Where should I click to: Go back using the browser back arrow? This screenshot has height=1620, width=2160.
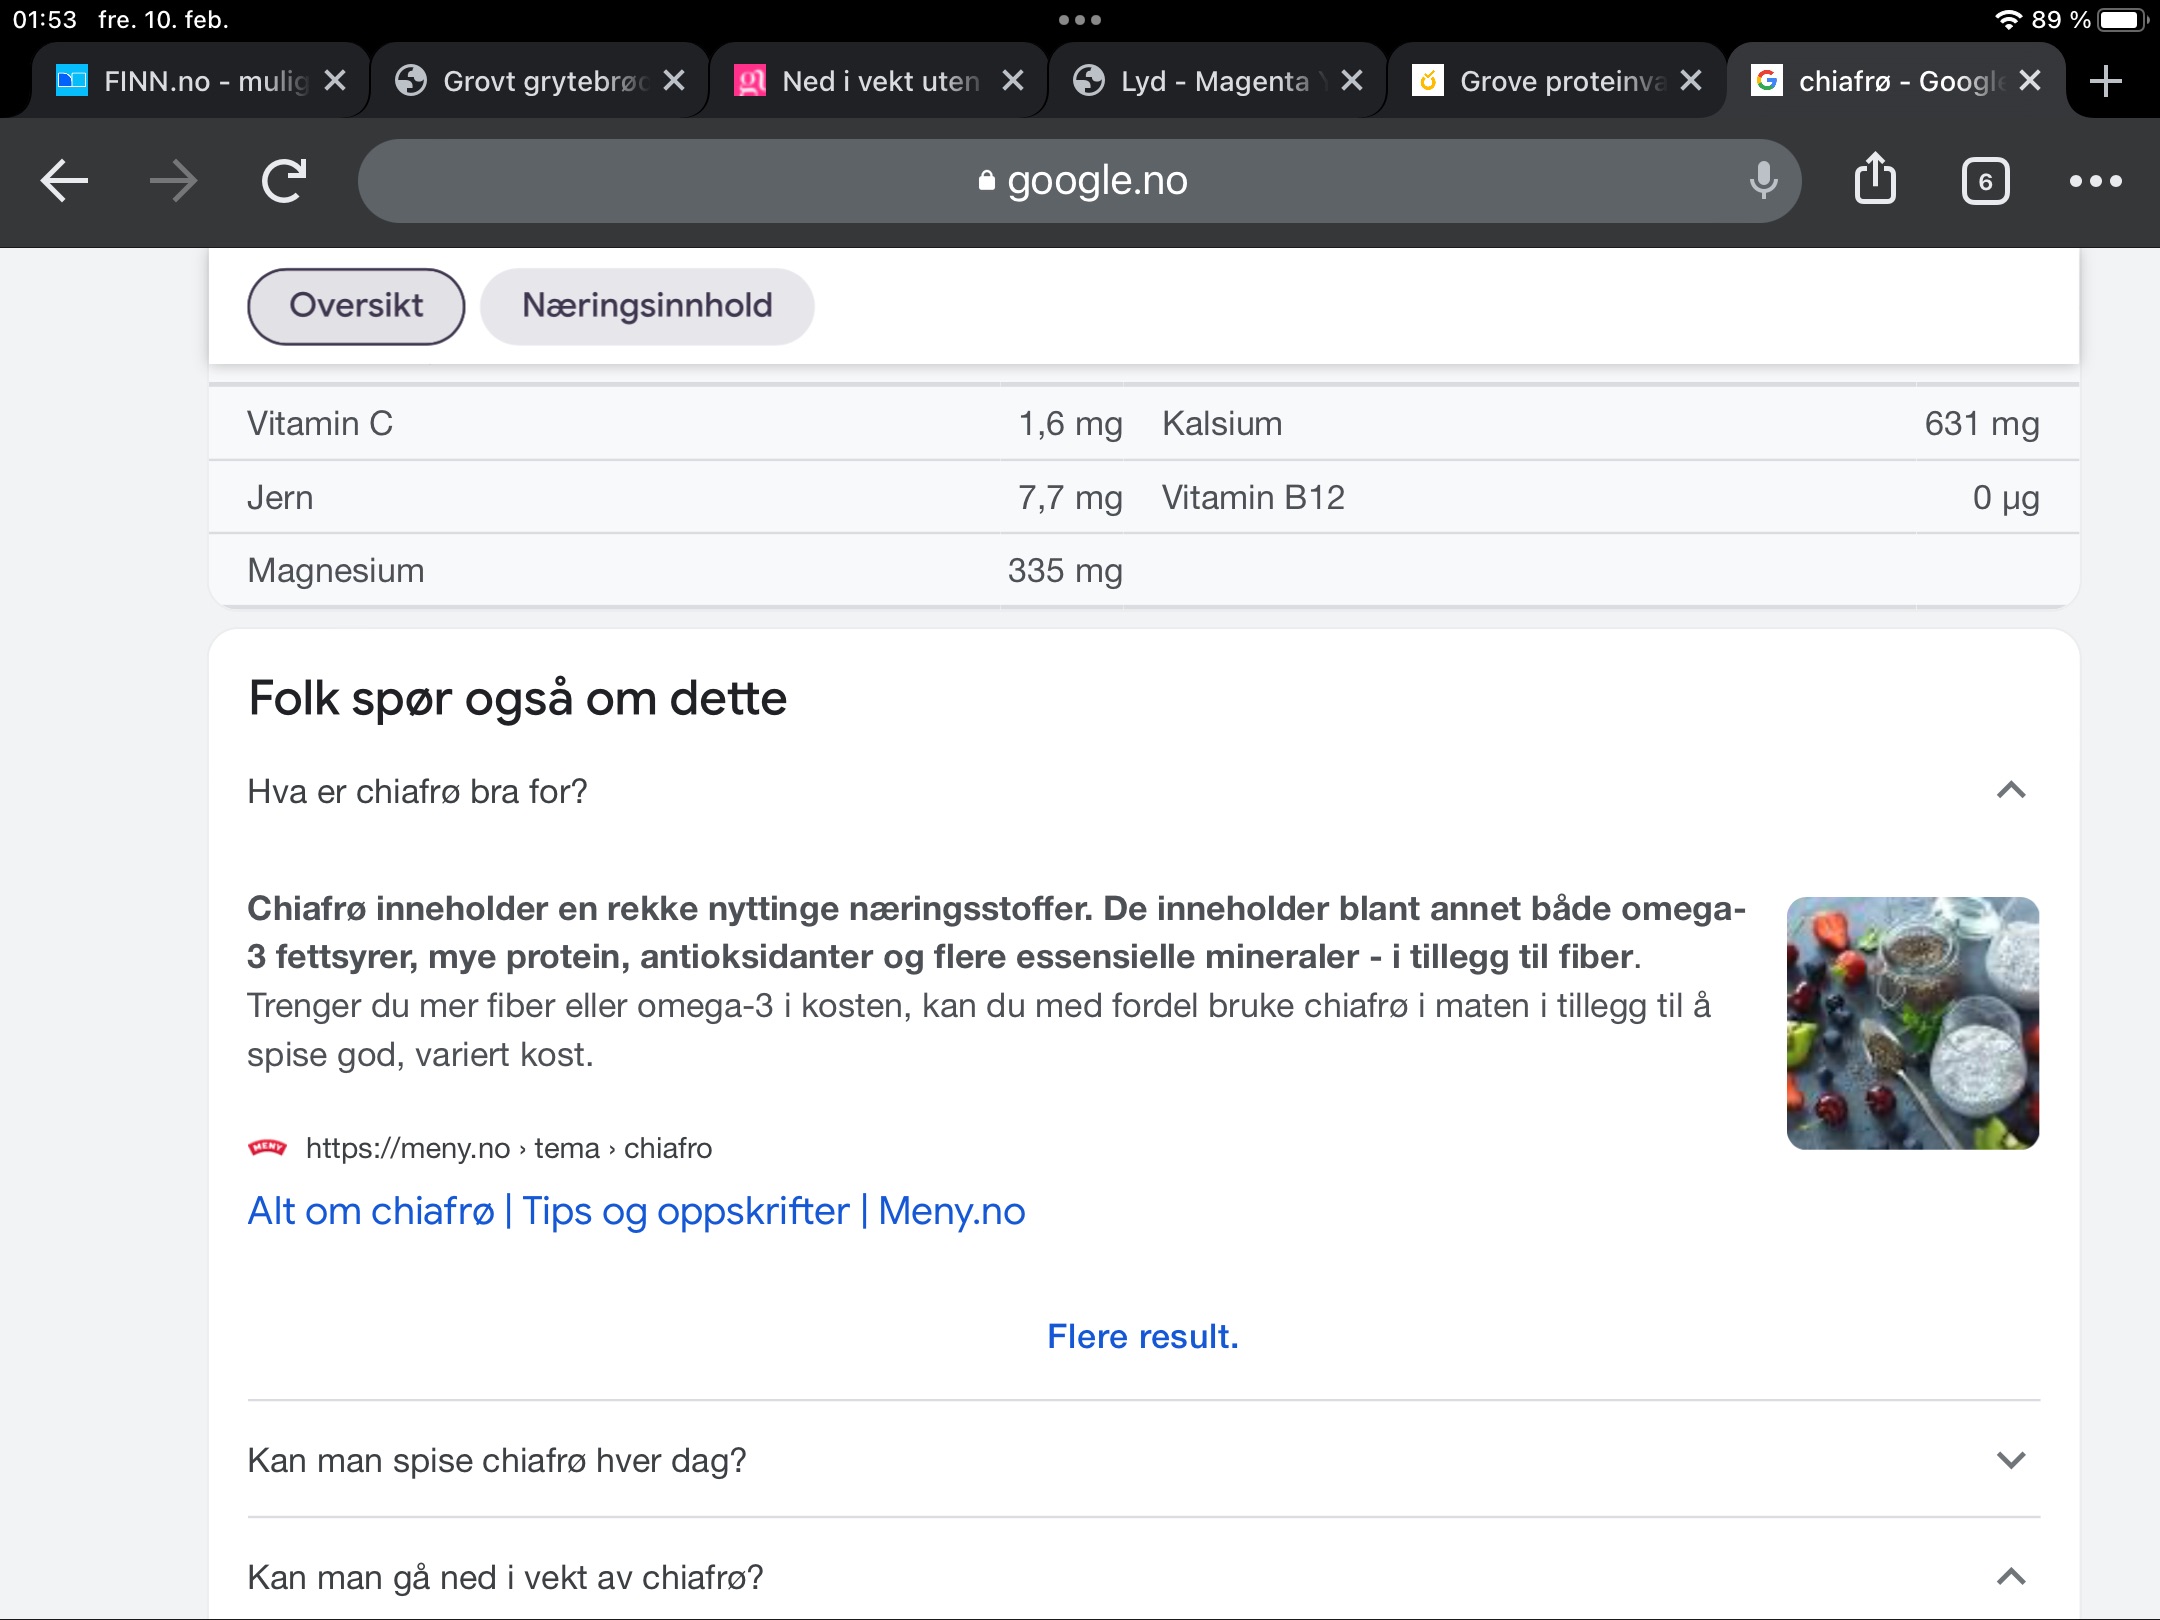coord(65,181)
